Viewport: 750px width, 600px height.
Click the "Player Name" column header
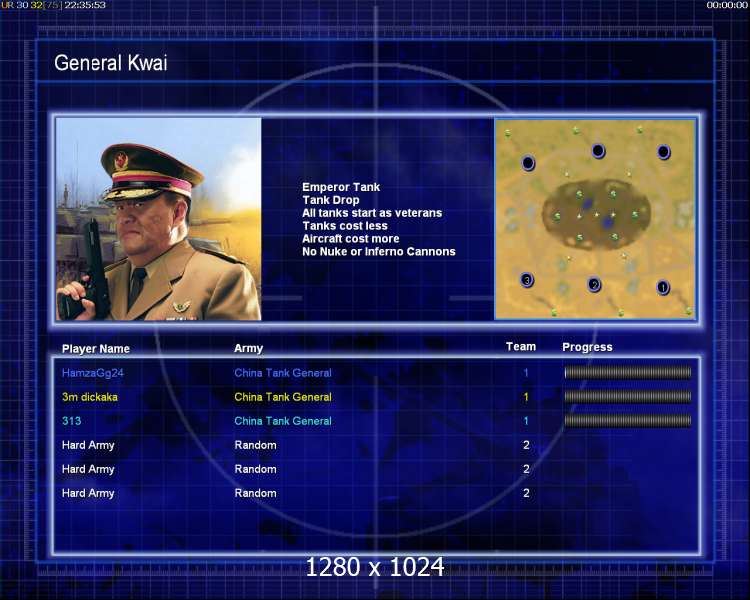[x=96, y=349]
